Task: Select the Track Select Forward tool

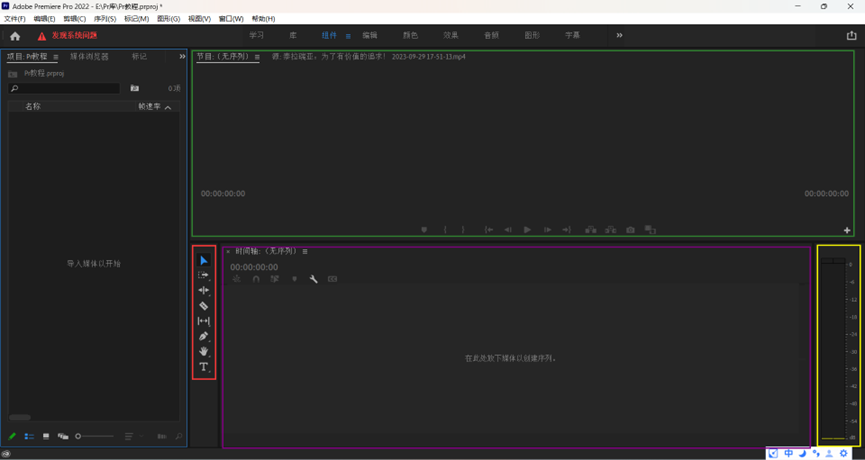Action: [204, 275]
